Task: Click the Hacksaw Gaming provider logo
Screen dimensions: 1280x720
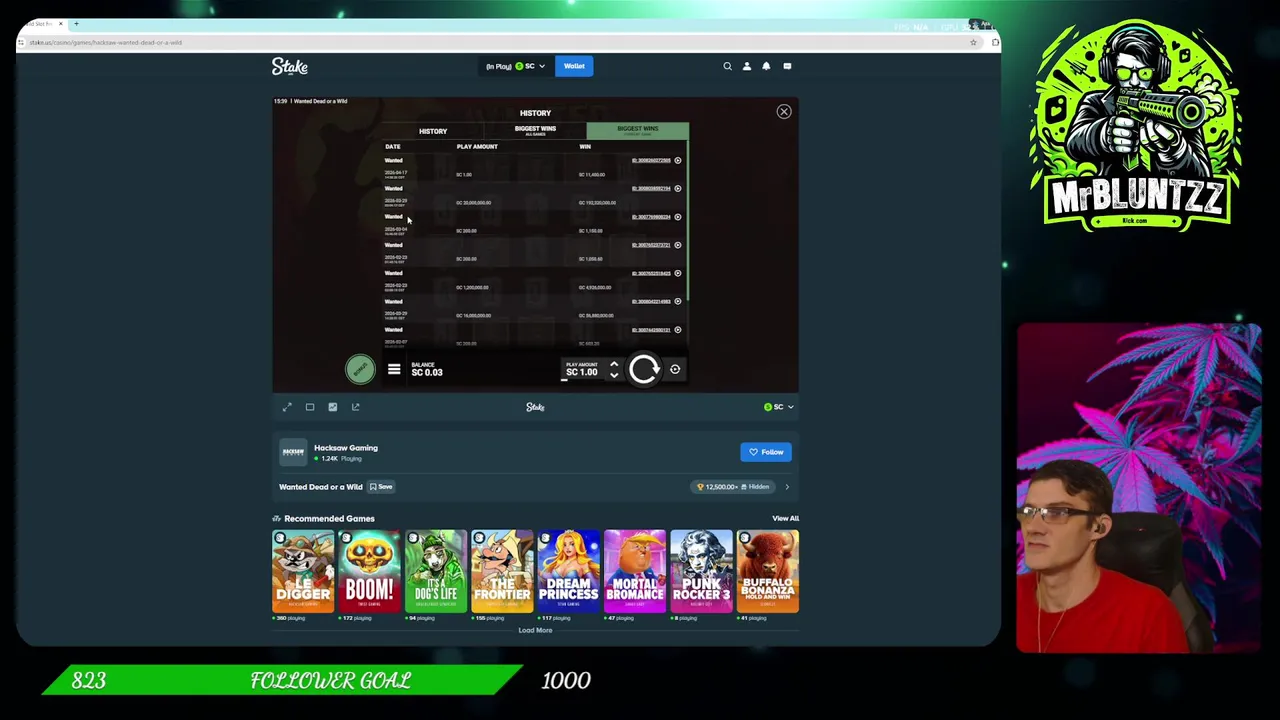Action: (293, 452)
